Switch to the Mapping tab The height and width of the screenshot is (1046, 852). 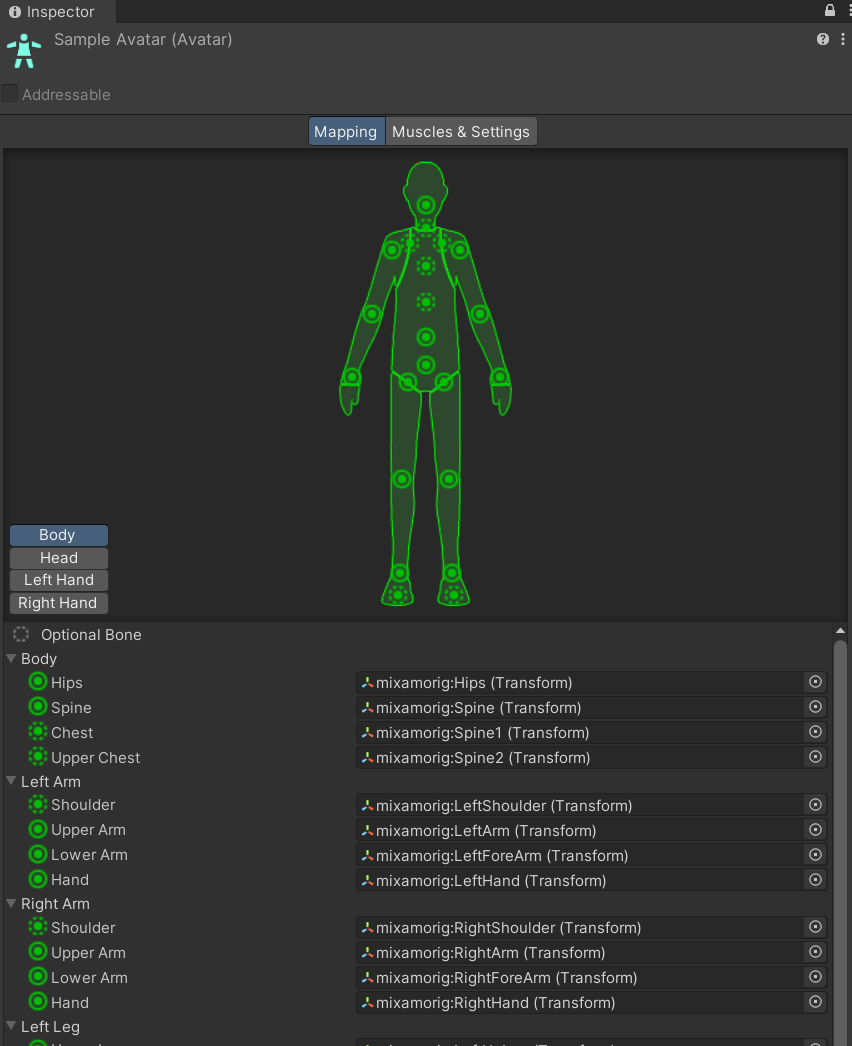click(x=346, y=131)
